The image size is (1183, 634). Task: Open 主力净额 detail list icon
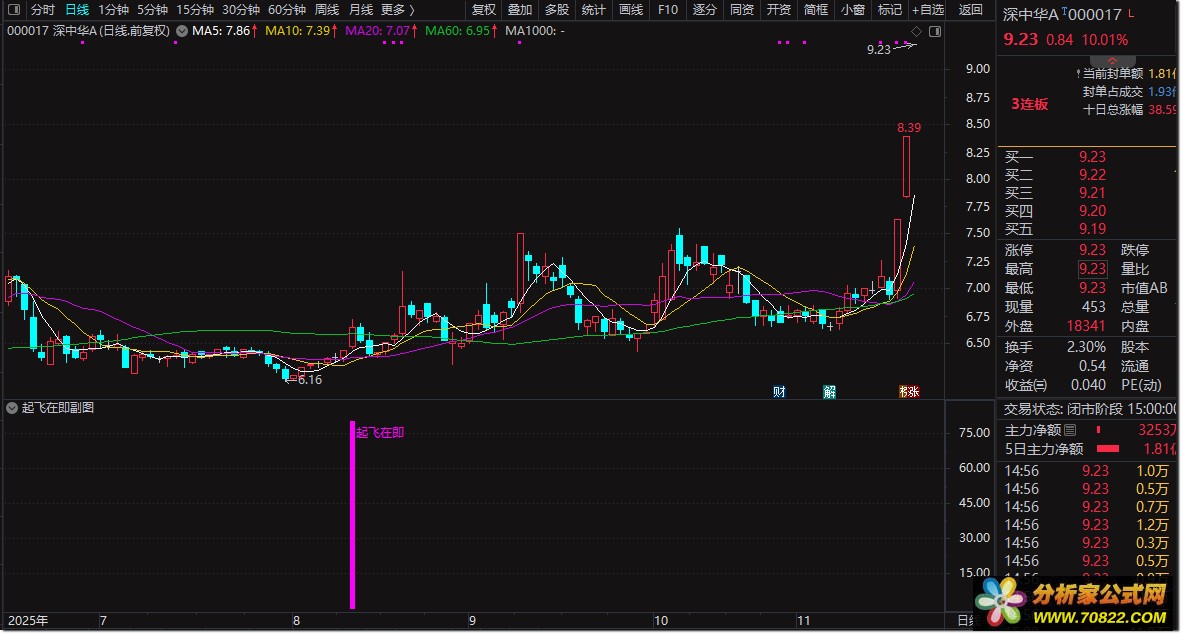pos(1070,430)
